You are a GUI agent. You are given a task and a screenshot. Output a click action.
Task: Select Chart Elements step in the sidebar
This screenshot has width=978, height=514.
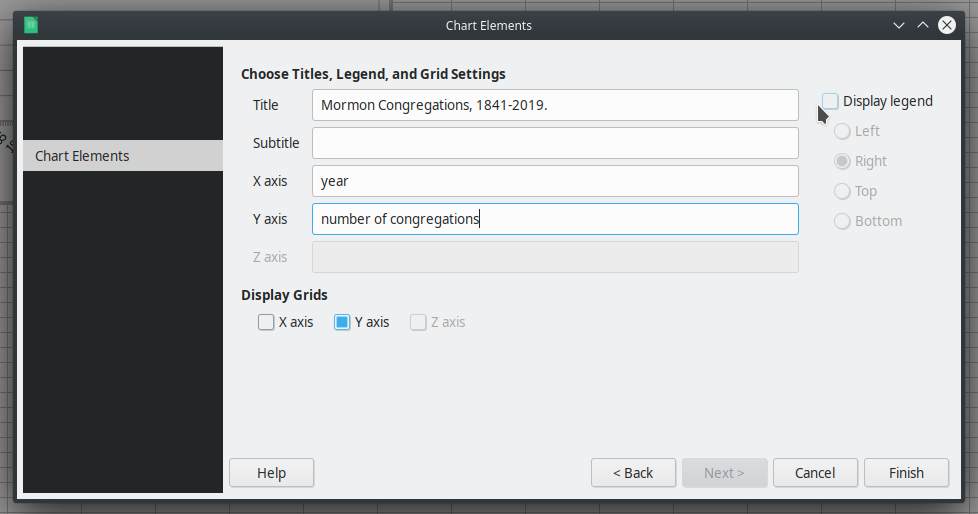click(x=123, y=155)
